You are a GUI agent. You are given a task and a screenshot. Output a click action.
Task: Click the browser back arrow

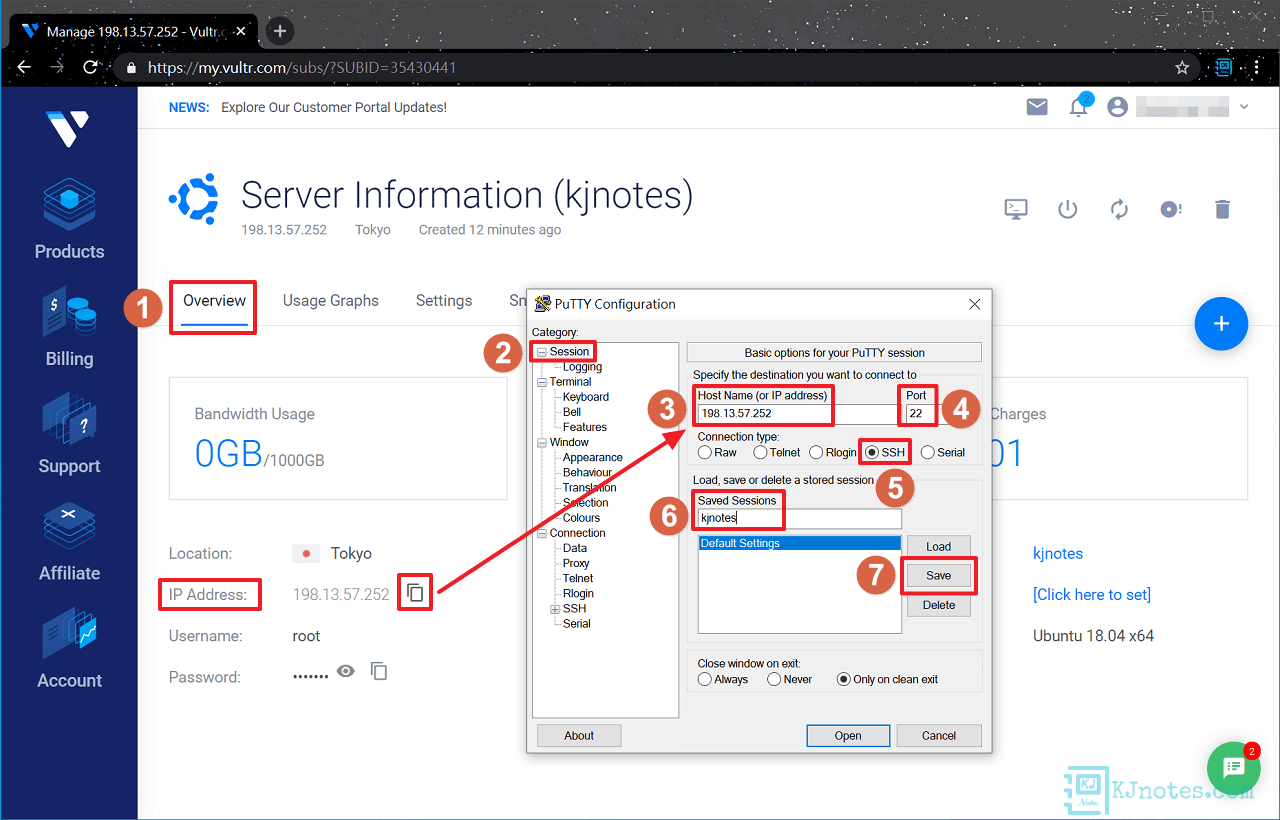(x=24, y=67)
